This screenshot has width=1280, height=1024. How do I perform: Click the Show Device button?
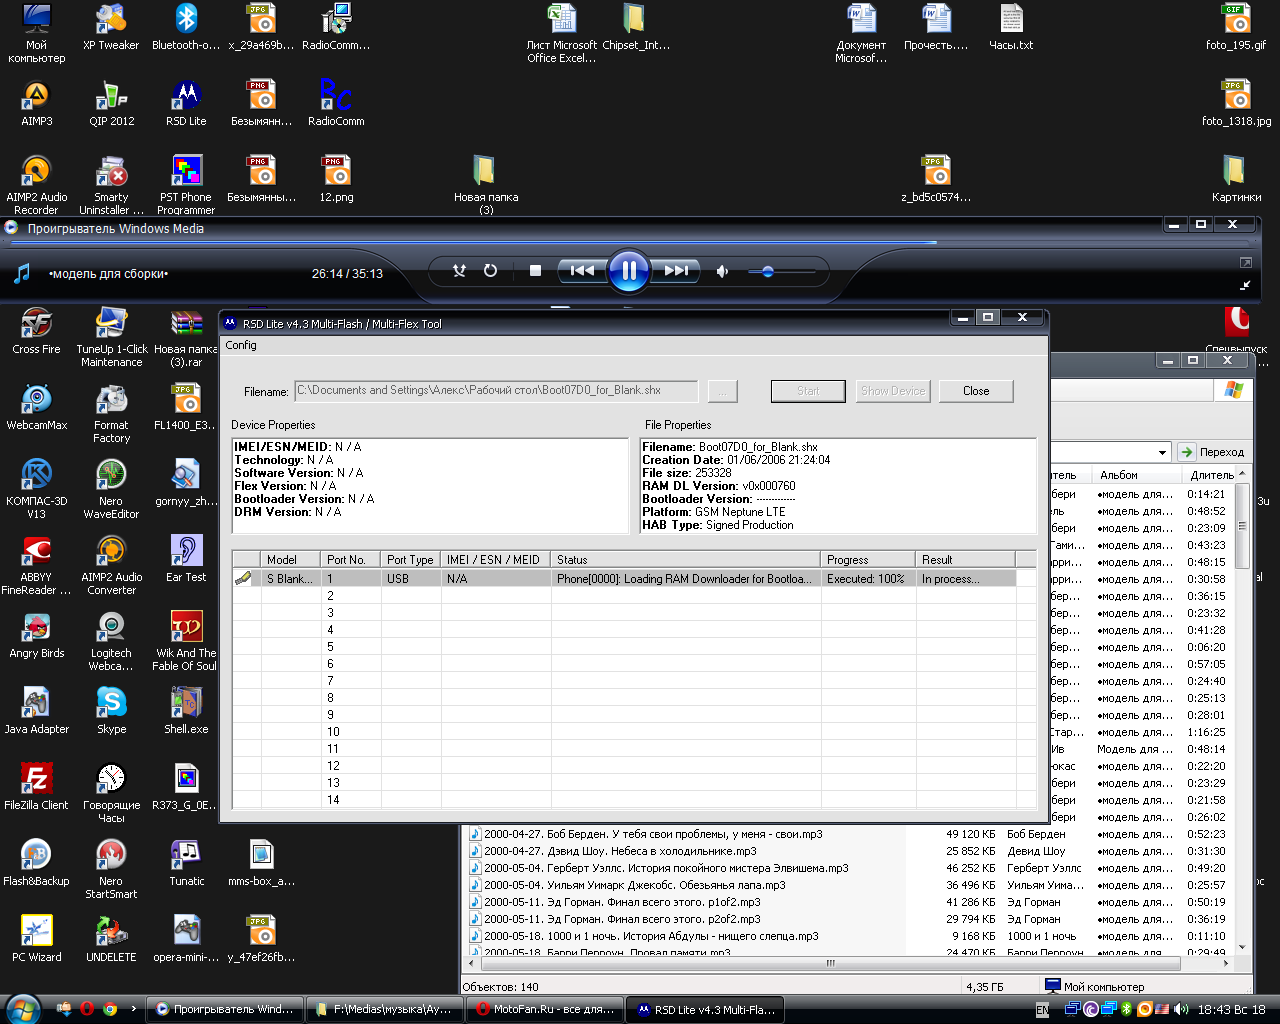[x=893, y=391]
